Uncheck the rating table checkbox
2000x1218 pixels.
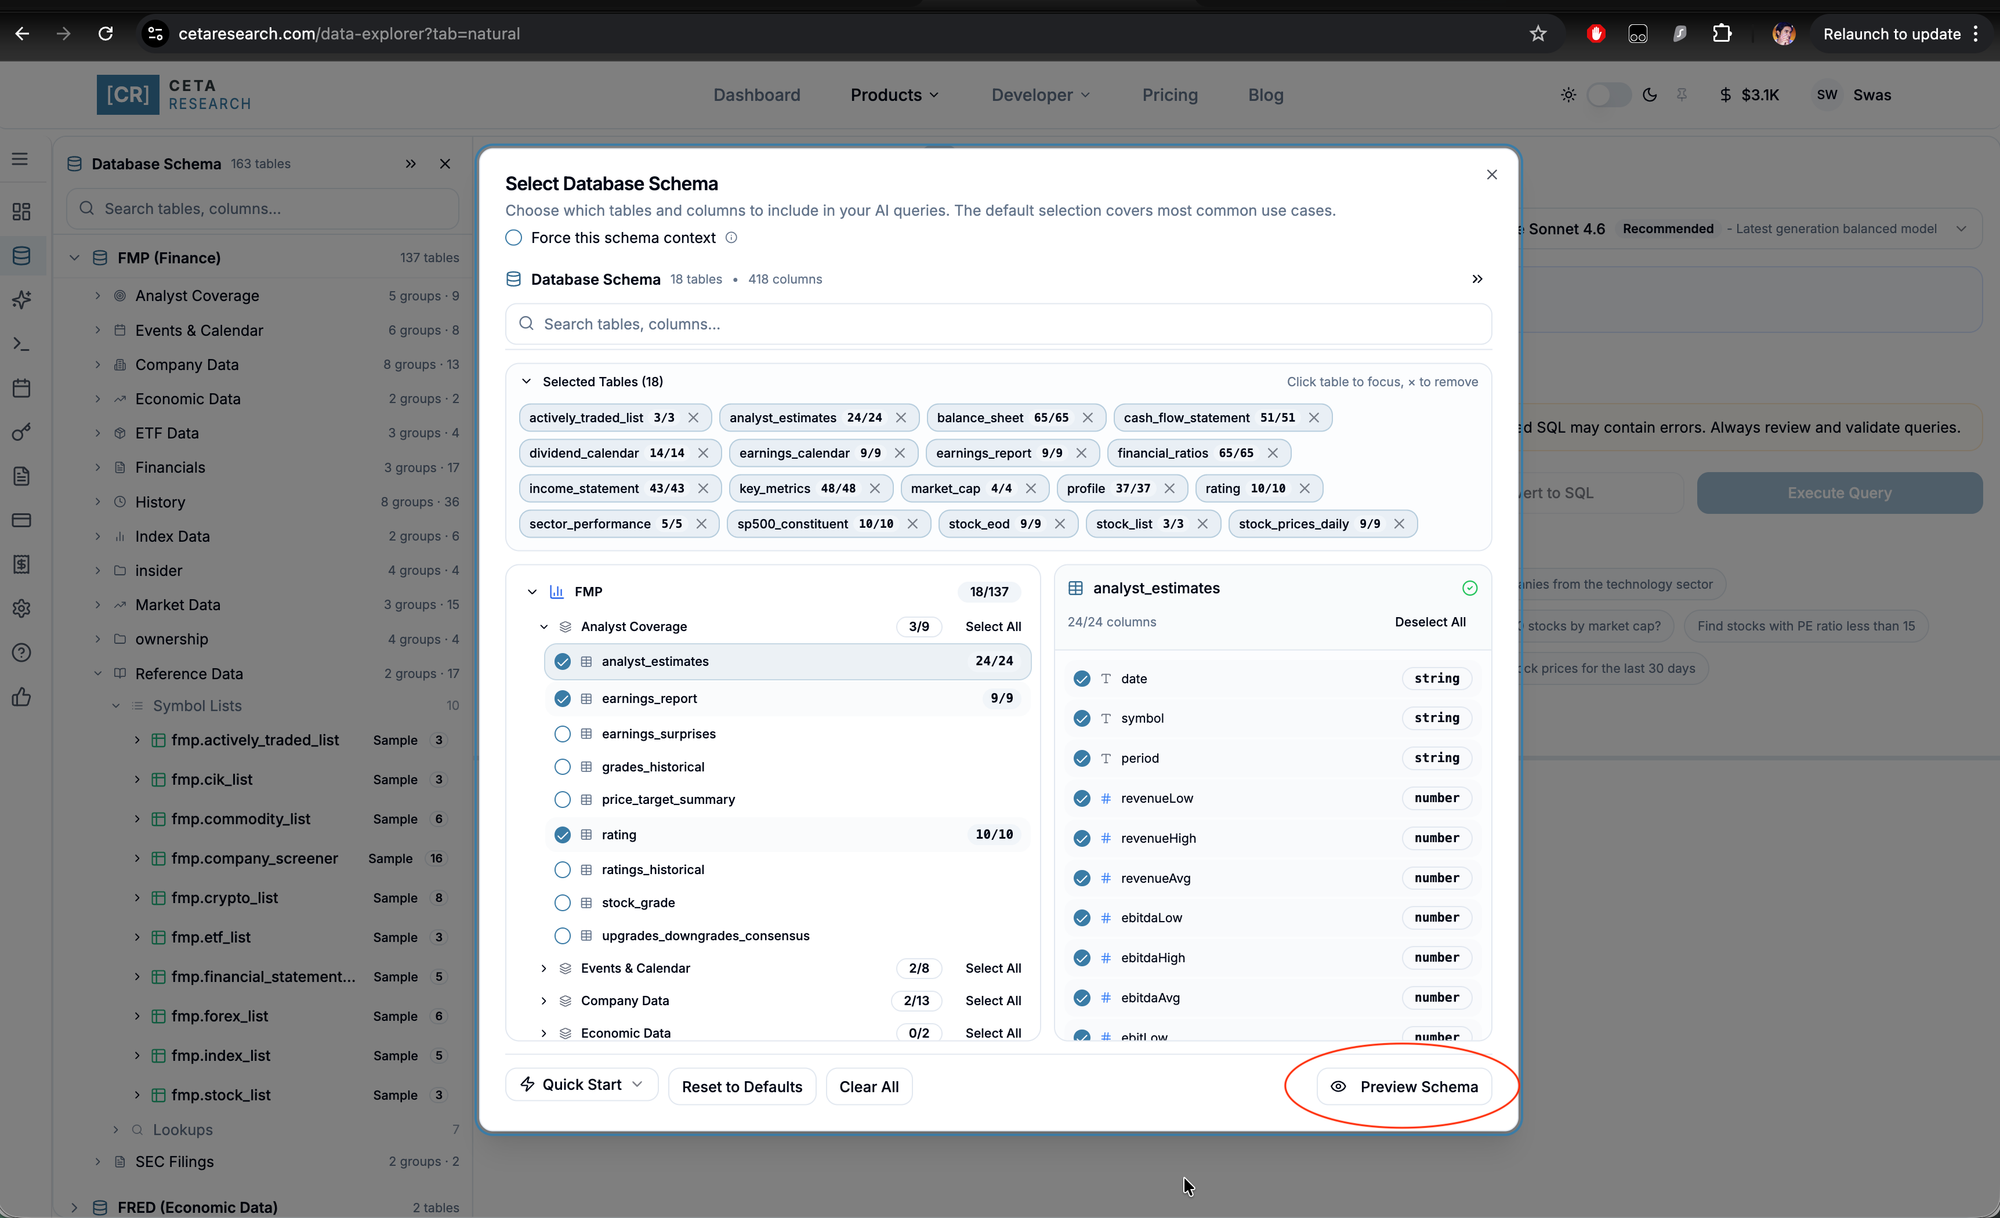coord(562,835)
